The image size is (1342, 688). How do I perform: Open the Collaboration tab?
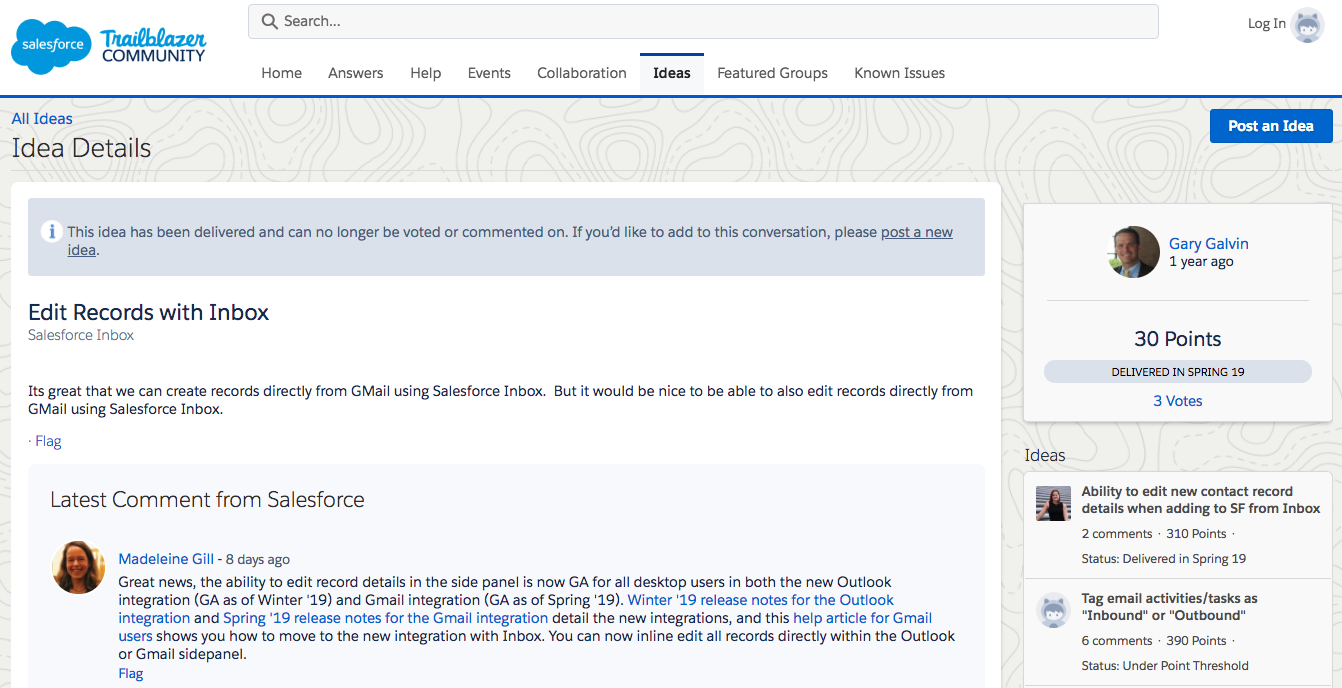tap(582, 73)
